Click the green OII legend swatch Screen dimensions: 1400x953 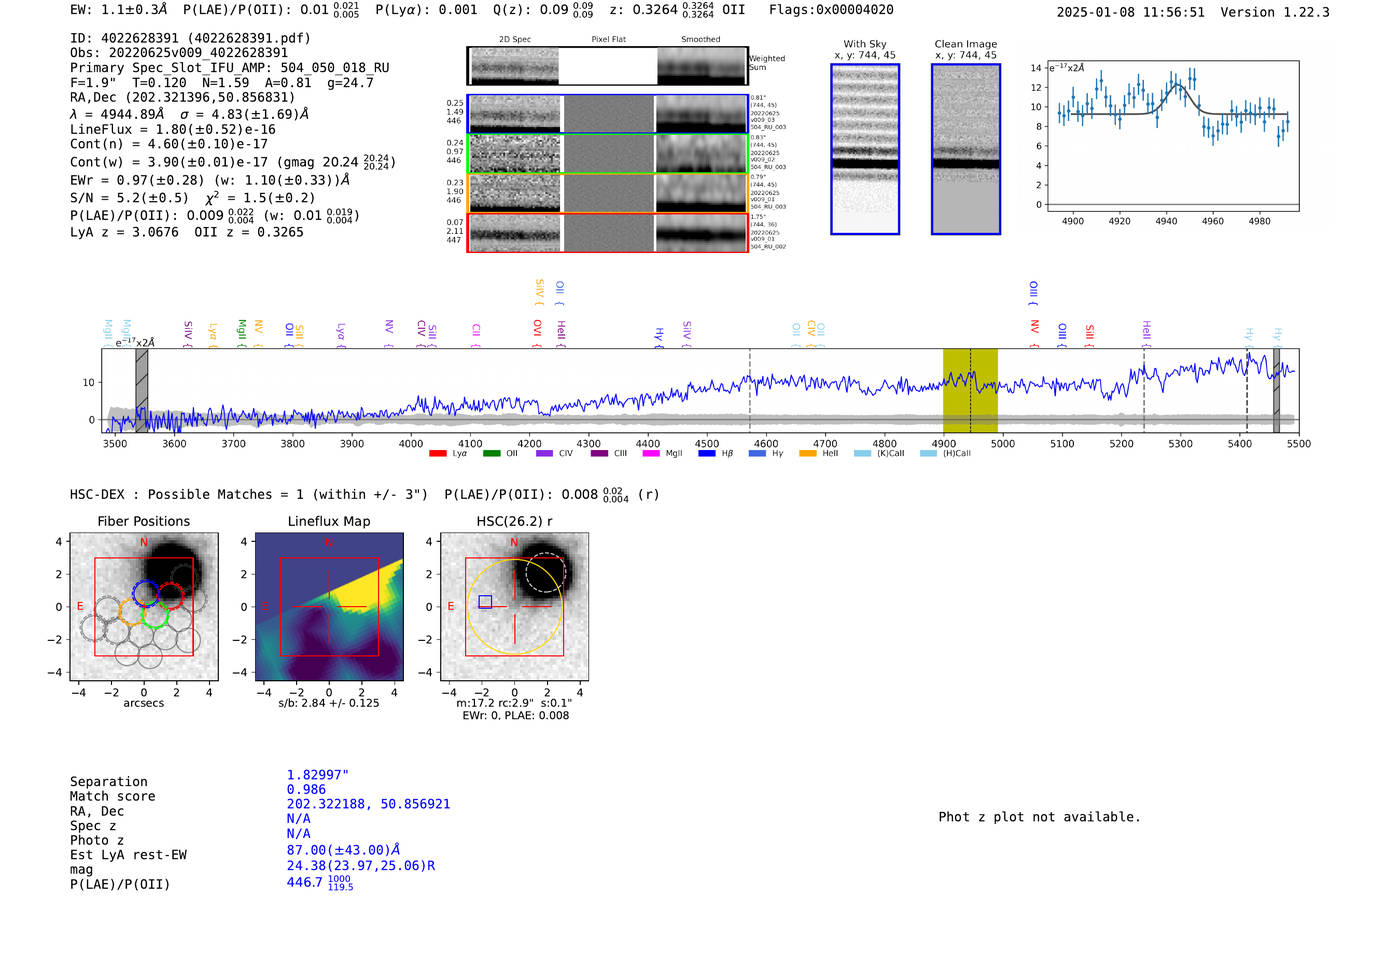click(x=491, y=454)
